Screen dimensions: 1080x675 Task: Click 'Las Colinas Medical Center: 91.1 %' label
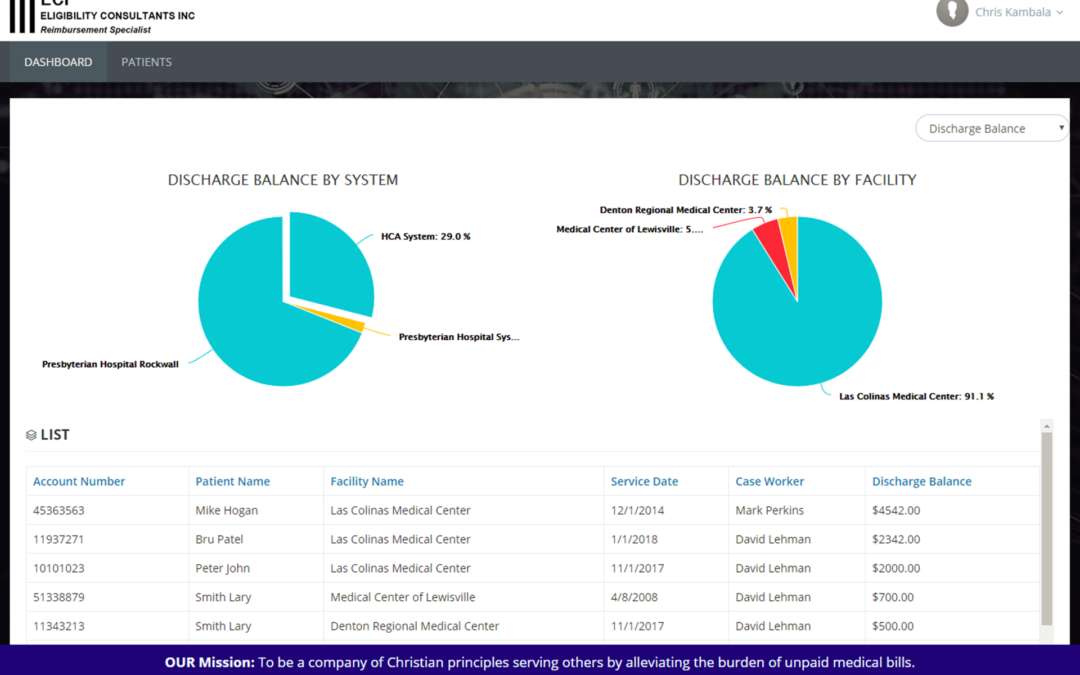[916, 396]
